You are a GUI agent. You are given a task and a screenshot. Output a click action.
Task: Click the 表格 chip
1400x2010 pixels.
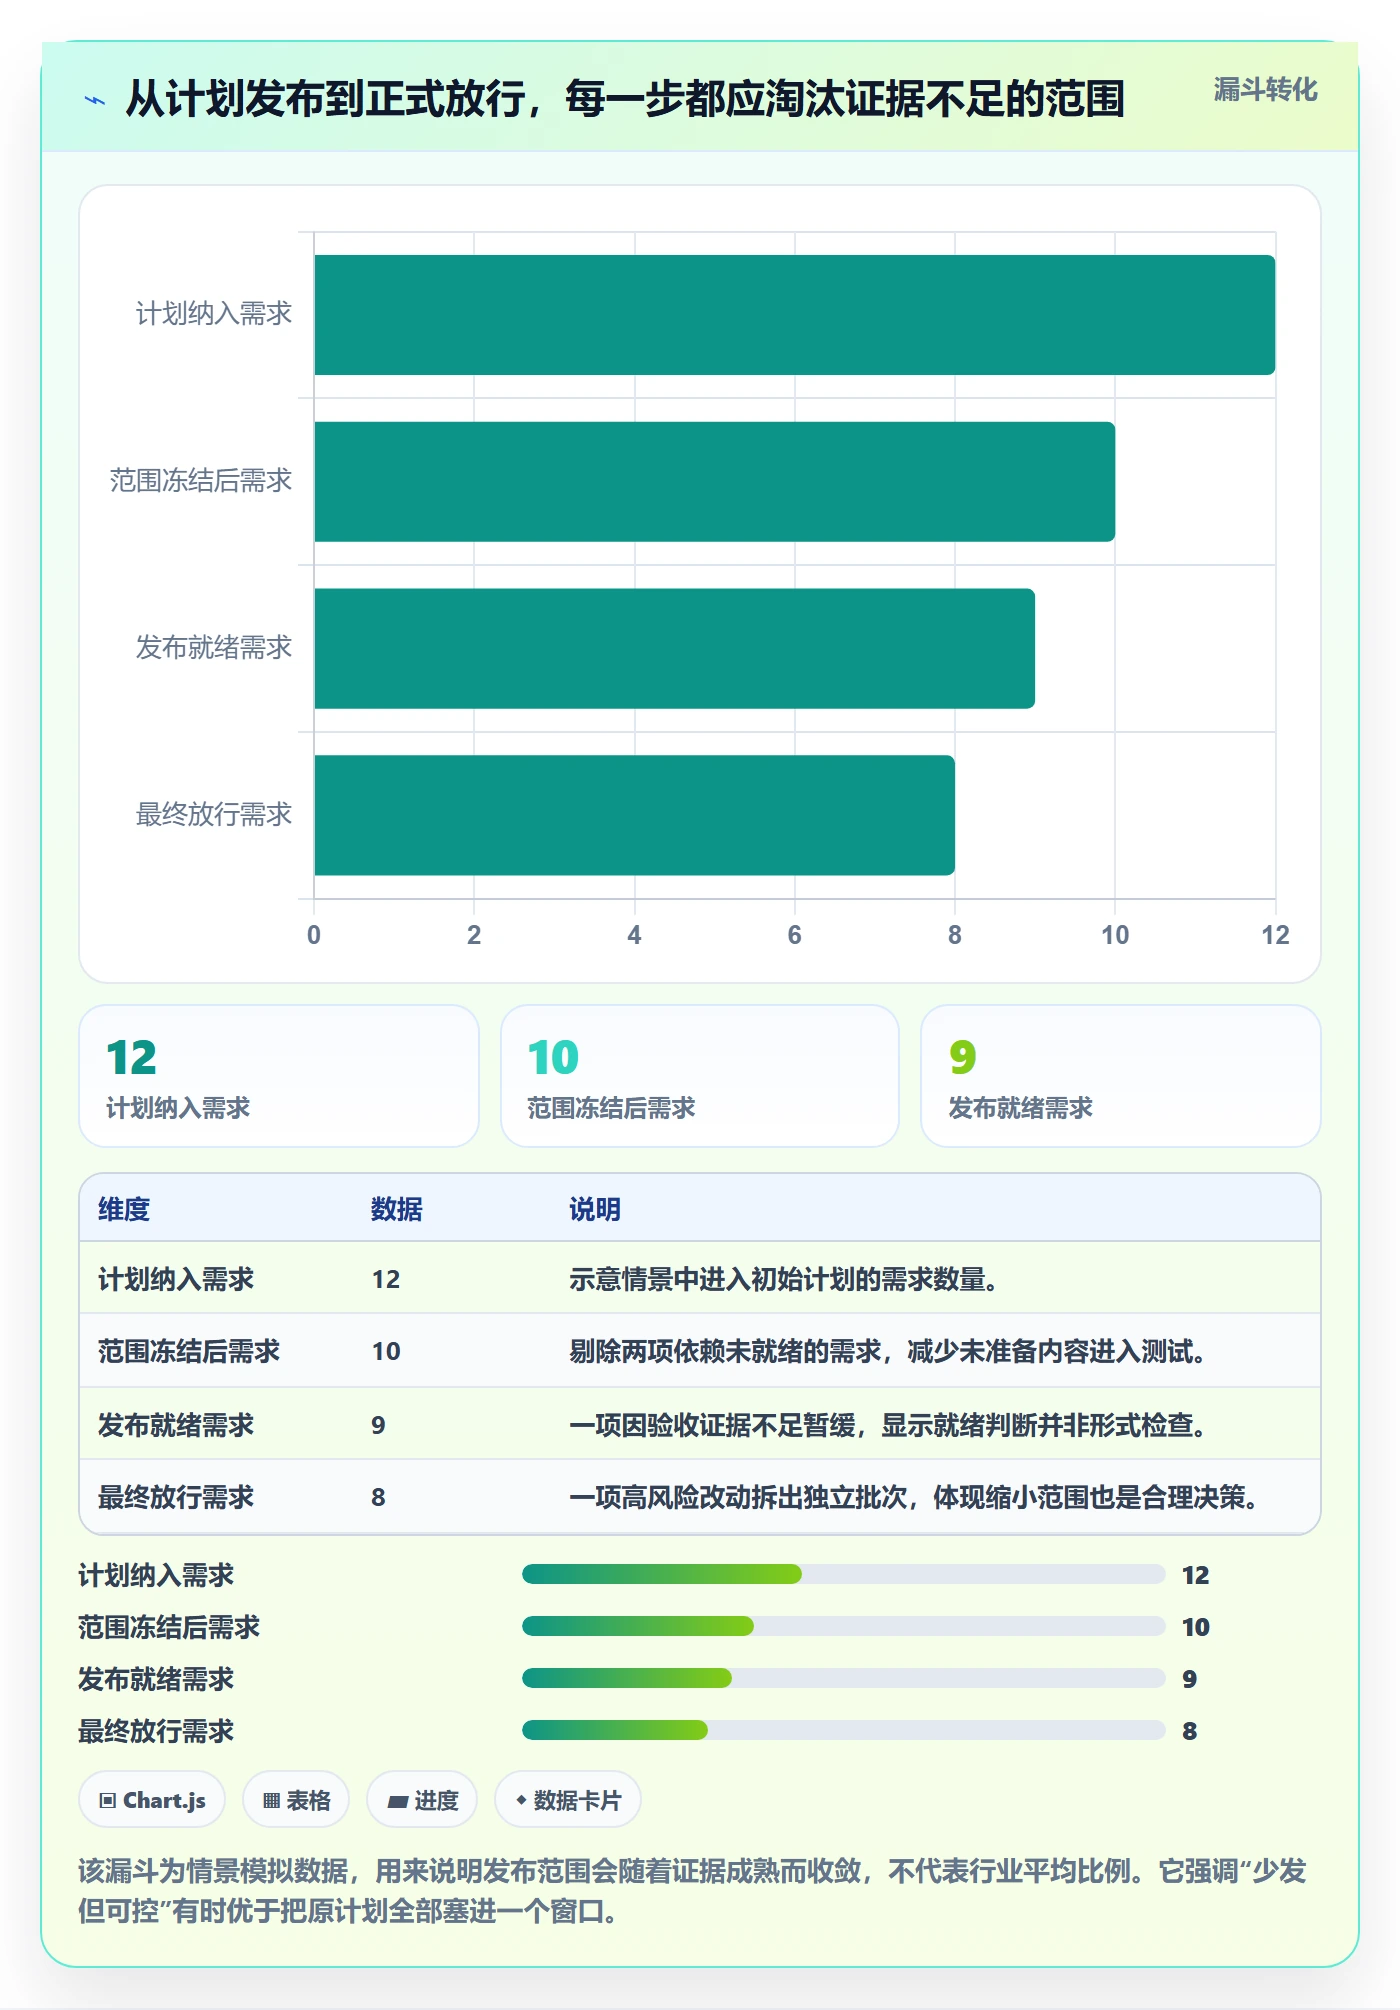296,1800
